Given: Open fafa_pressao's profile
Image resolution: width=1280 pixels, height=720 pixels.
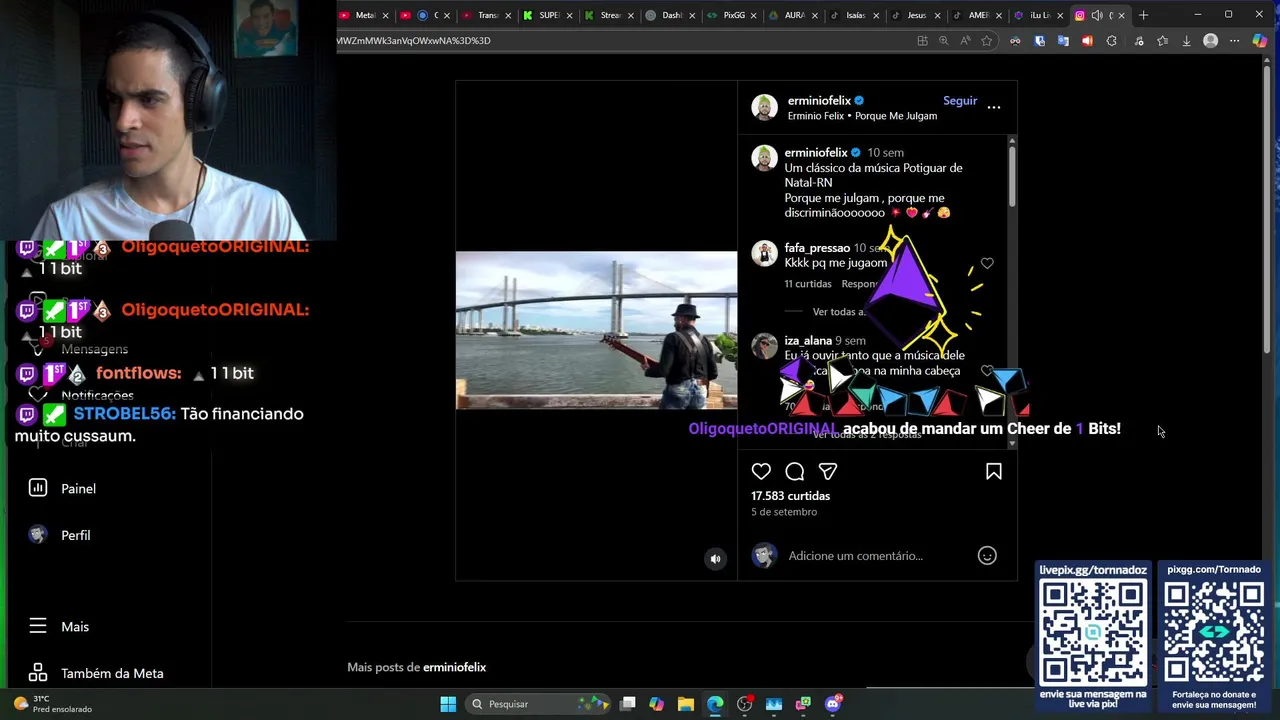Looking at the screenshot, I should [x=817, y=248].
